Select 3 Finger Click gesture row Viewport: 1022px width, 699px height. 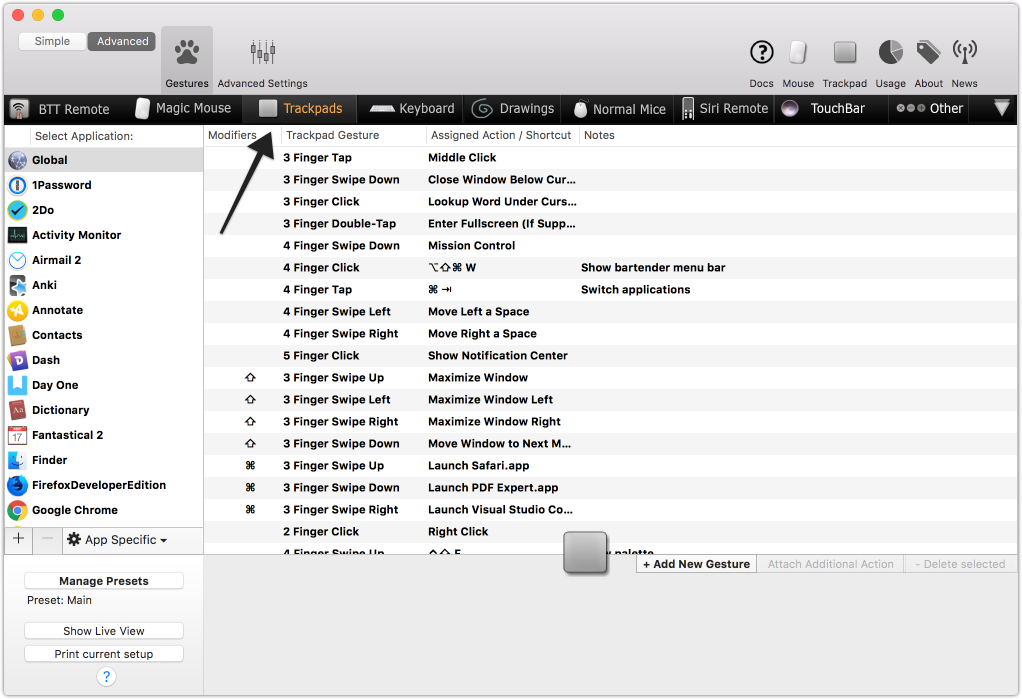tap(610, 202)
